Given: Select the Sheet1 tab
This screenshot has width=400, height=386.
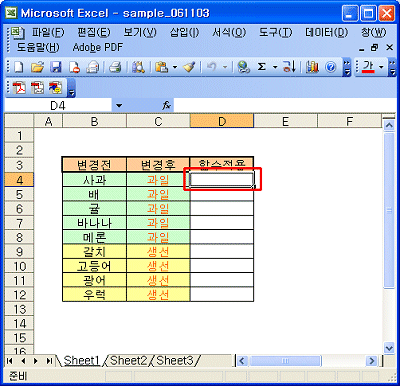Looking at the screenshot, I should pos(82,361).
